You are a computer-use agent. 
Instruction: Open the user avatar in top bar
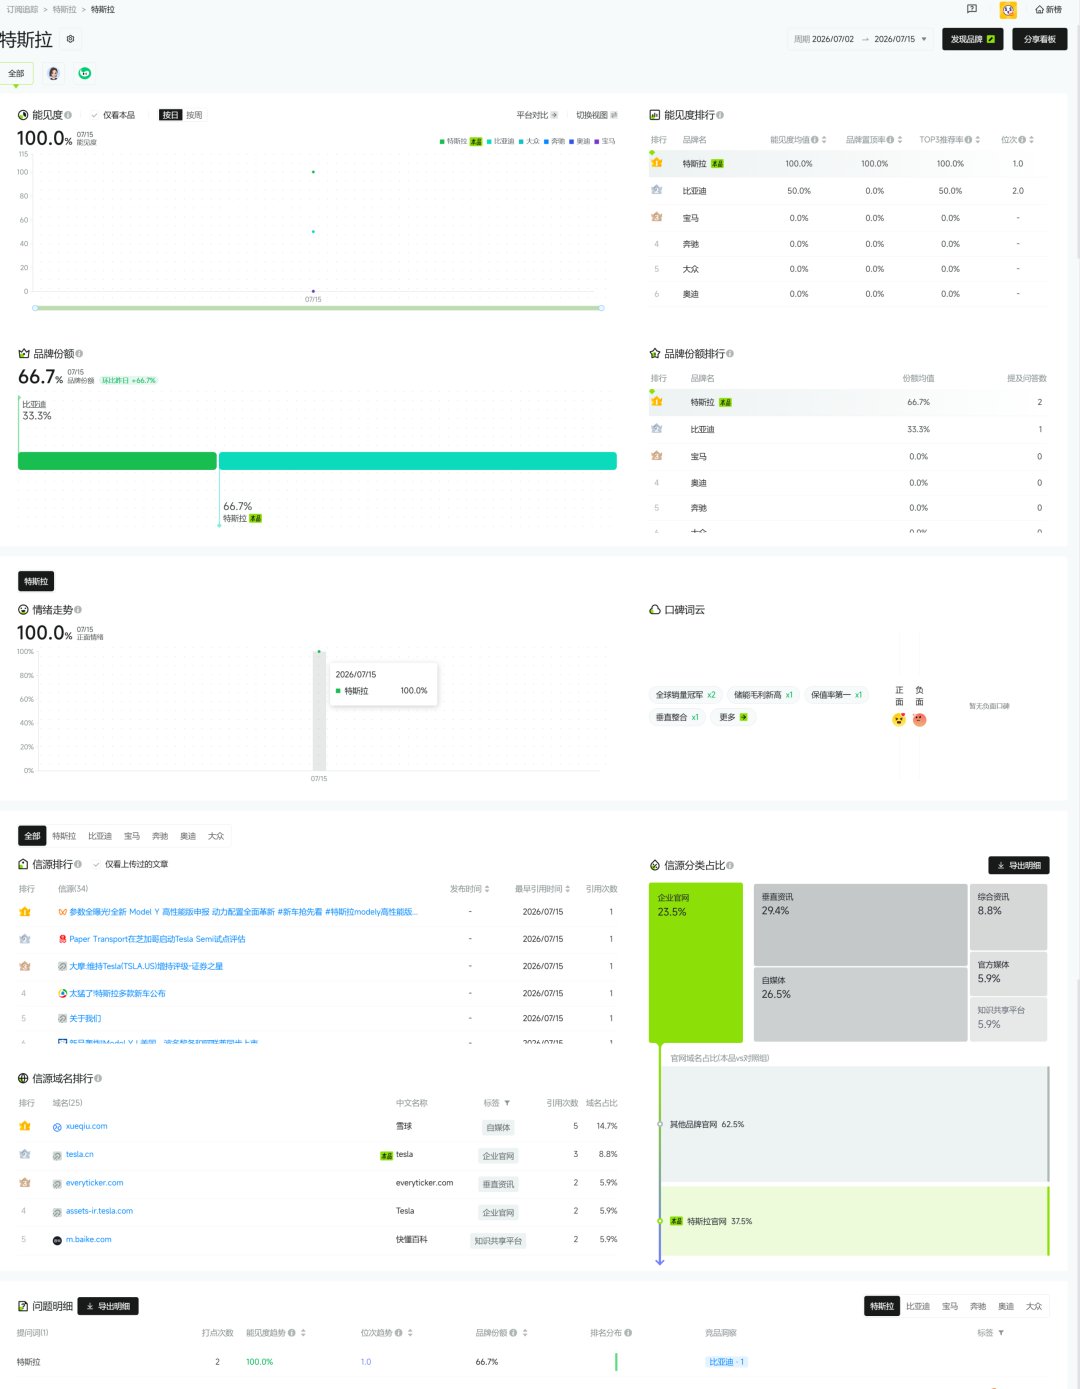1008,10
